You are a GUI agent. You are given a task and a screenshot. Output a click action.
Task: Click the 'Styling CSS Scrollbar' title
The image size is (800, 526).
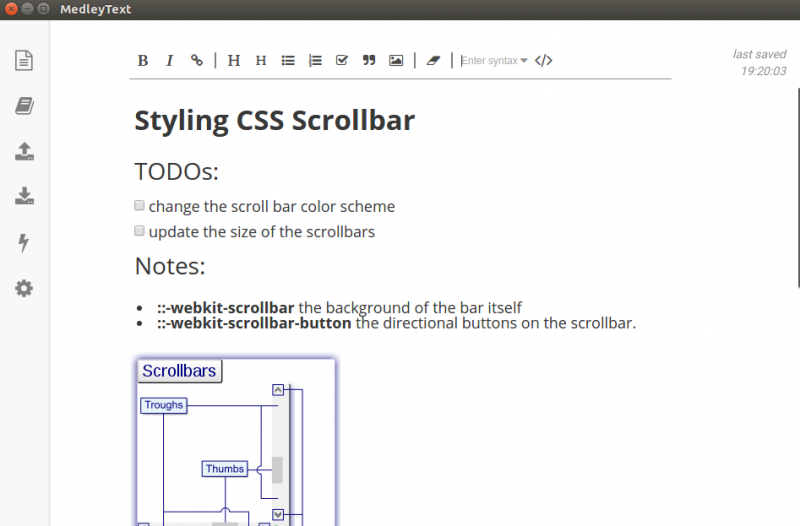tap(274, 121)
